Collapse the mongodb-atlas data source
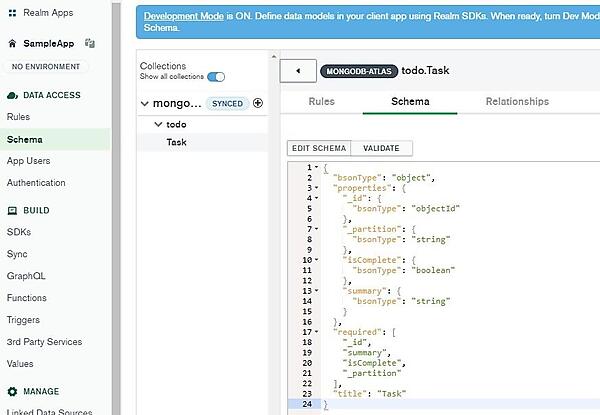600x415 pixels. click(146, 103)
